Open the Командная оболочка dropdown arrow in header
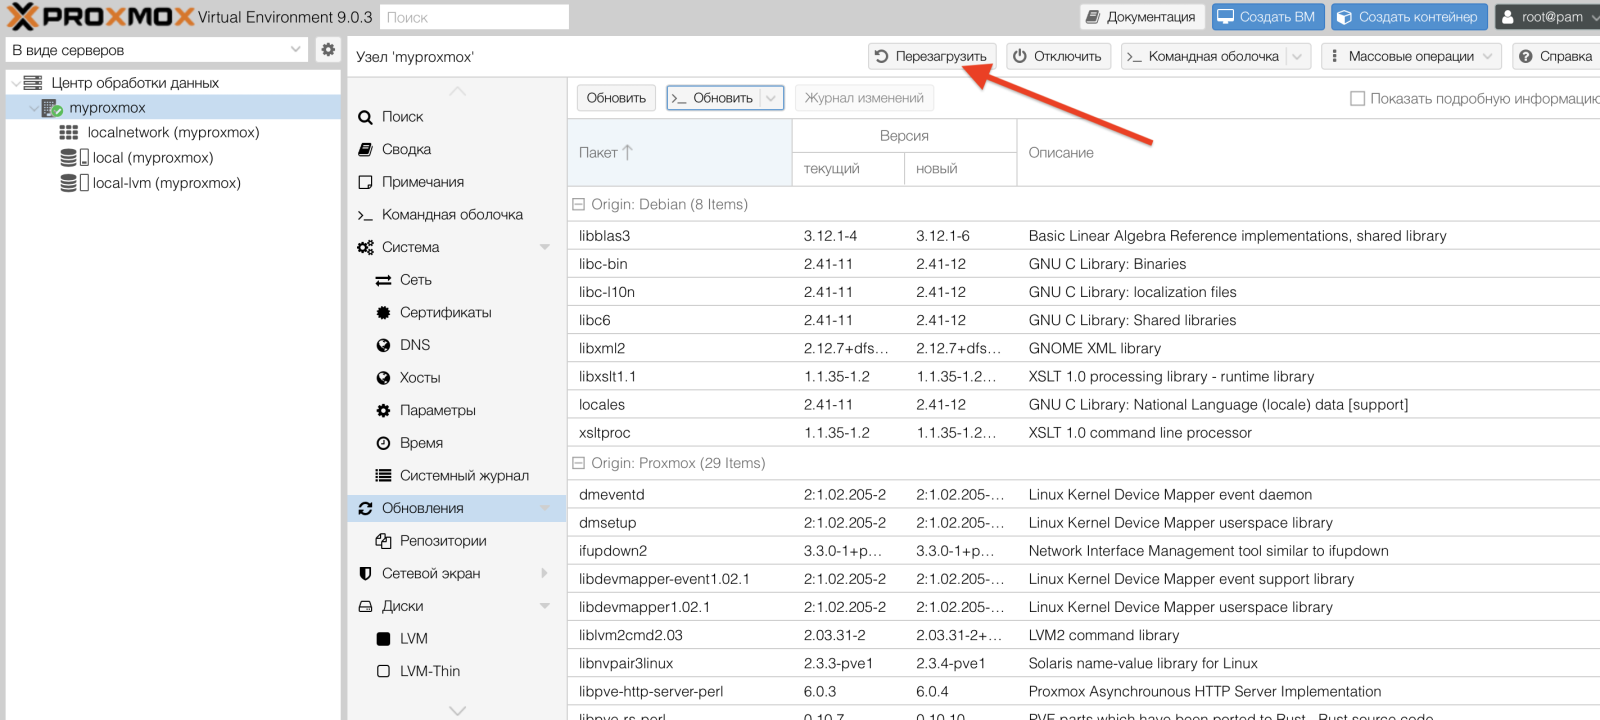The width and height of the screenshot is (1600, 720). click(1297, 57)
